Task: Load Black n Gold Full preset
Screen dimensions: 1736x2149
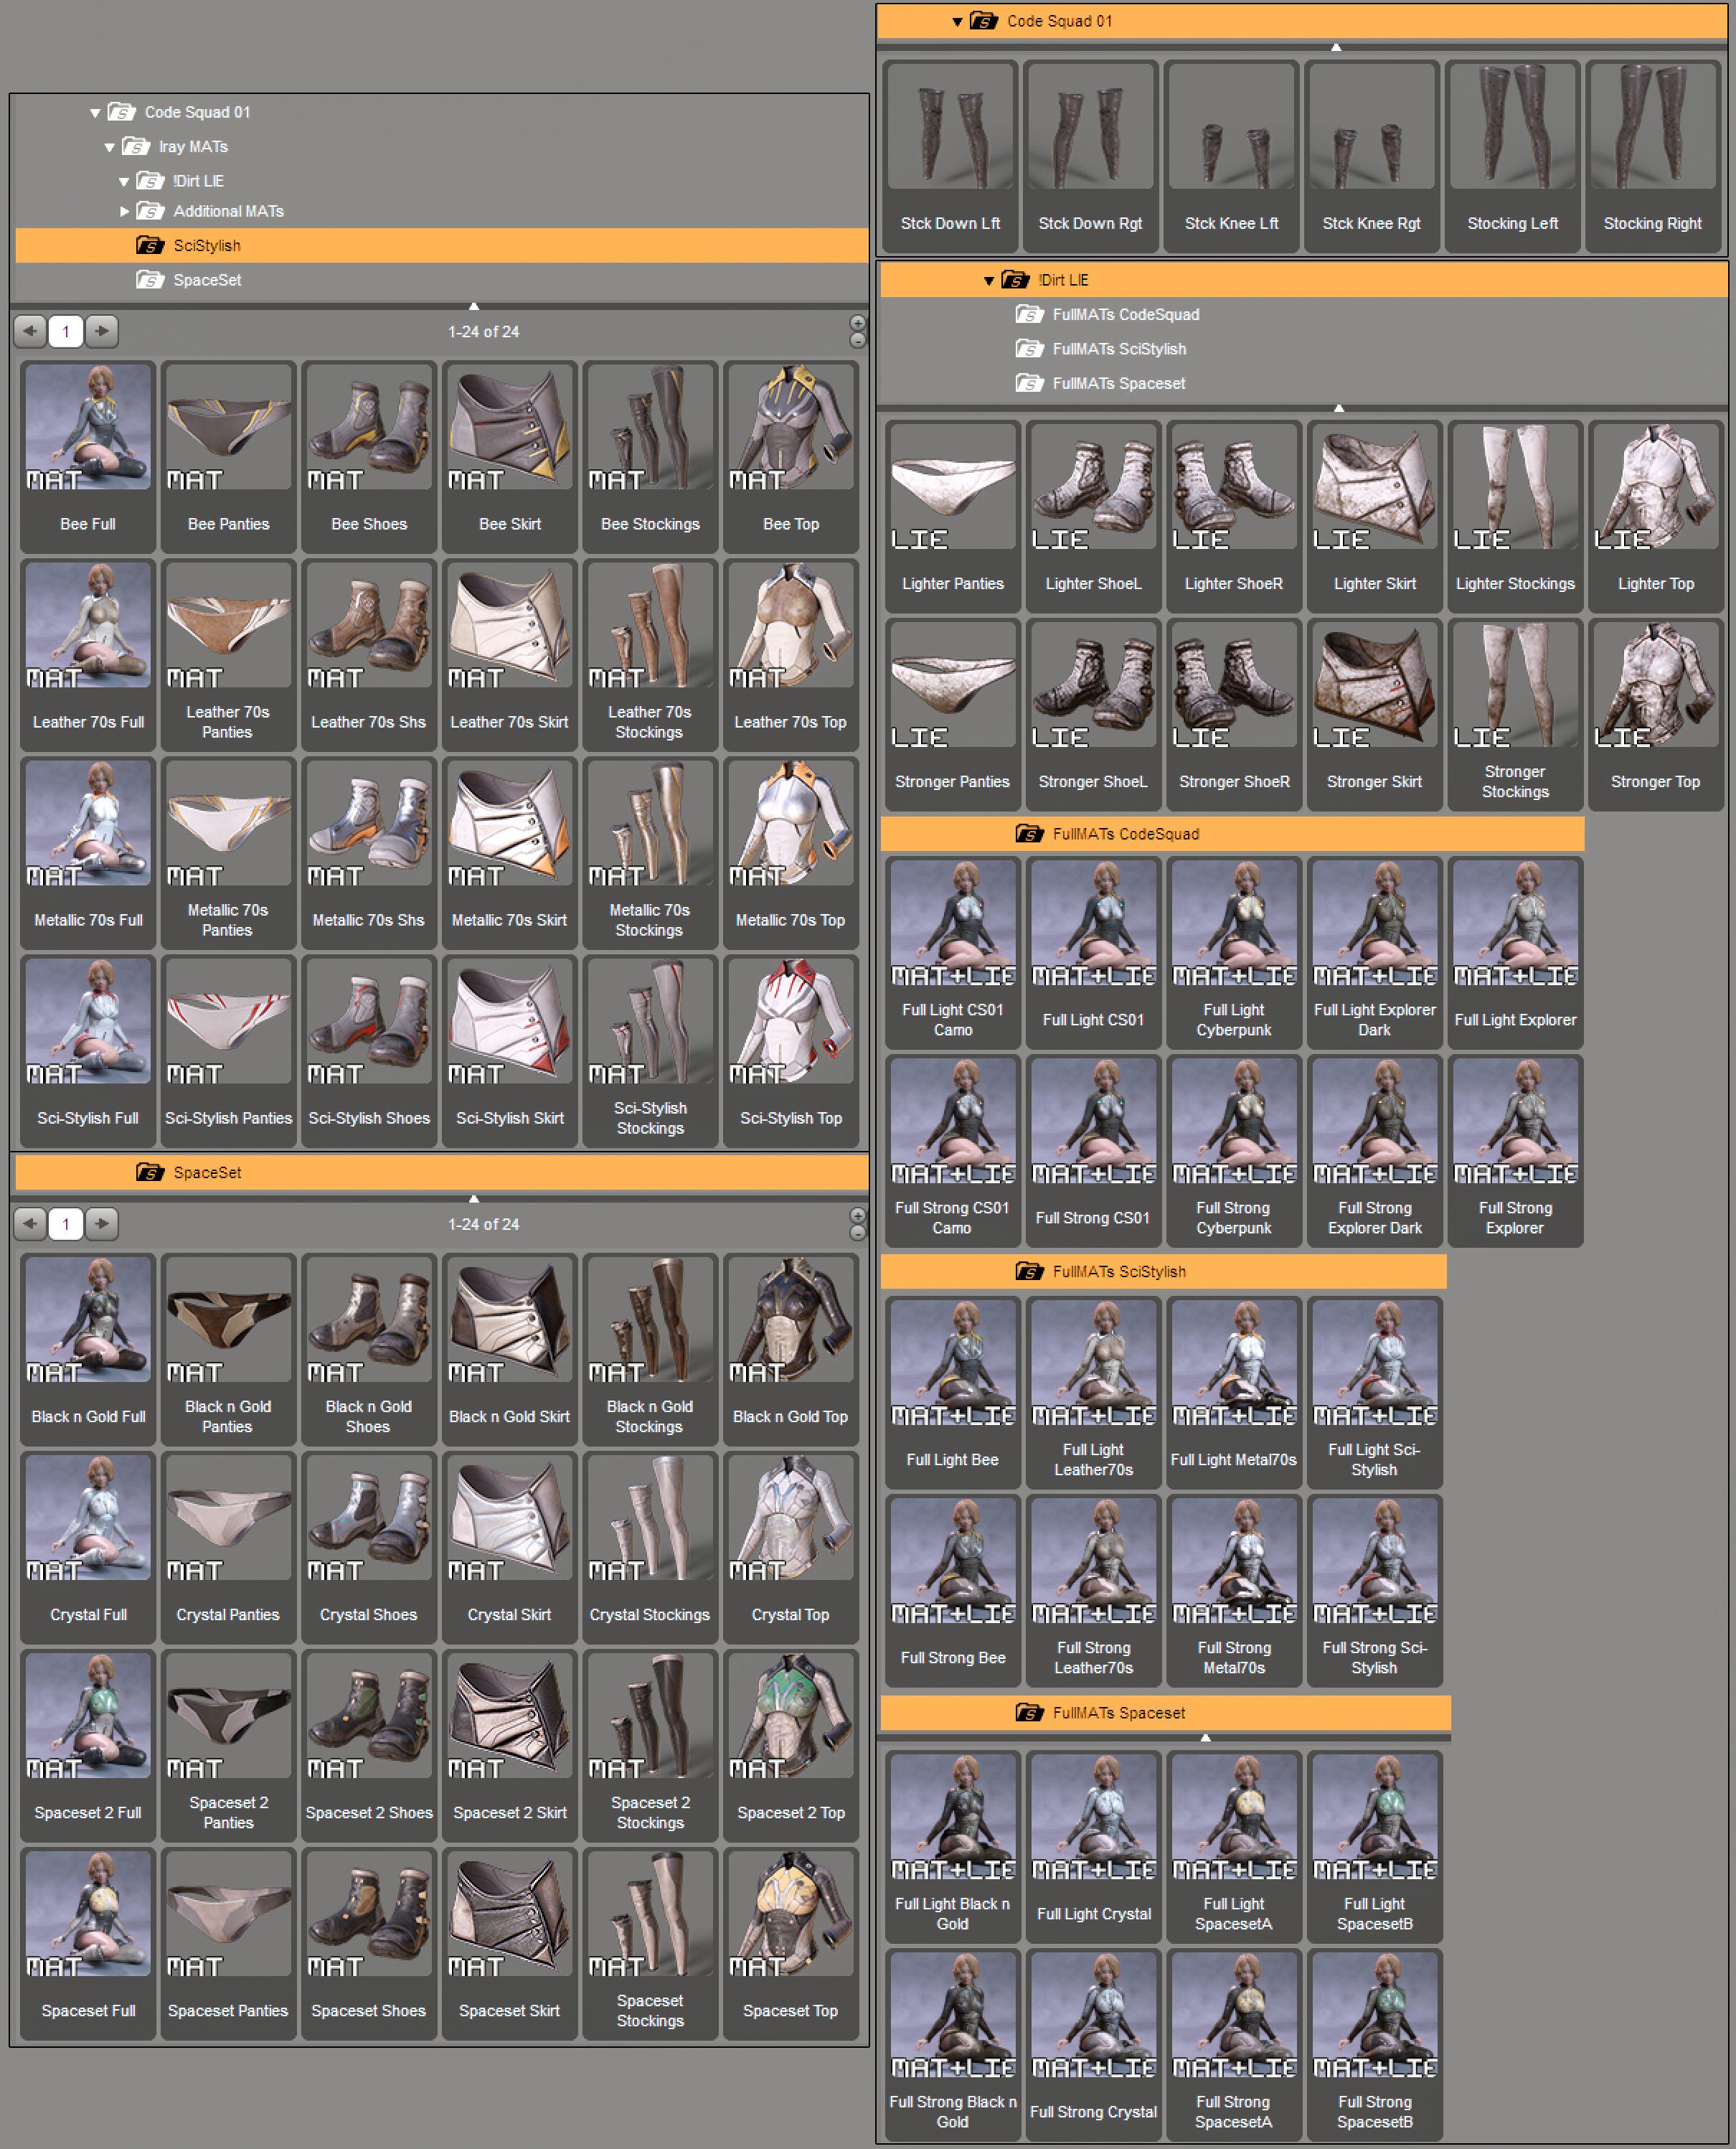Action: [88, 1348]
